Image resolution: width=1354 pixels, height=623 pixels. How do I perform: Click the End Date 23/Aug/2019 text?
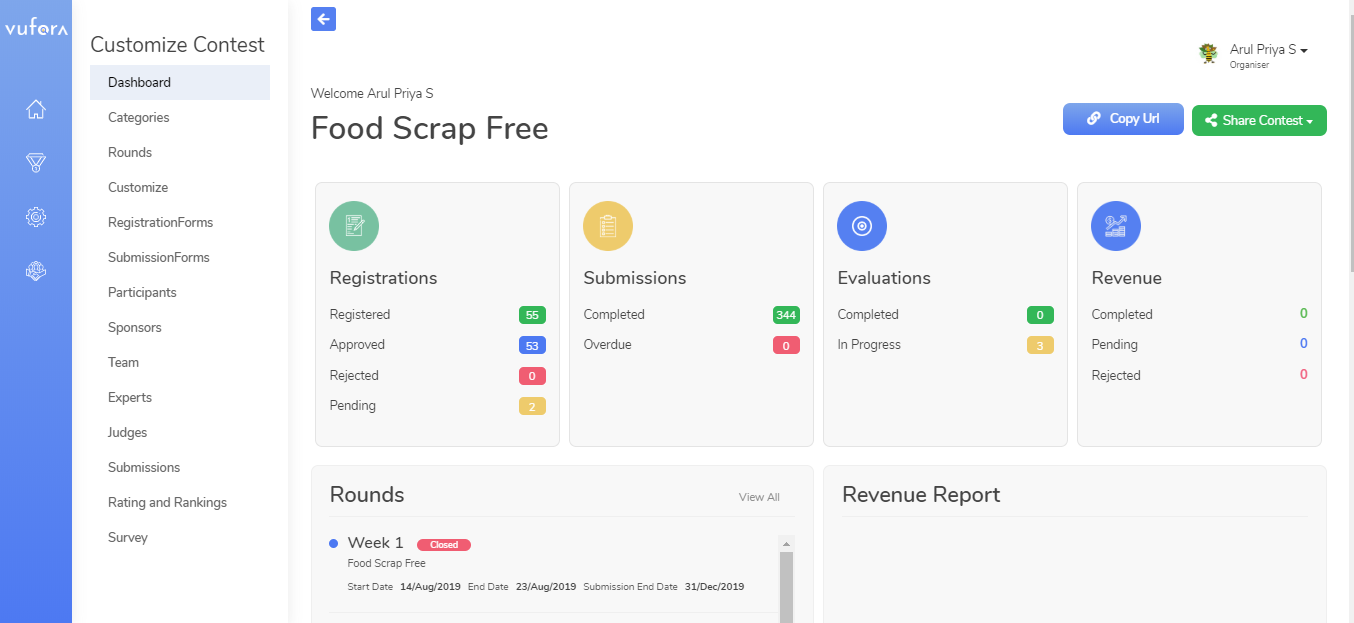click(x=546, y=587)
